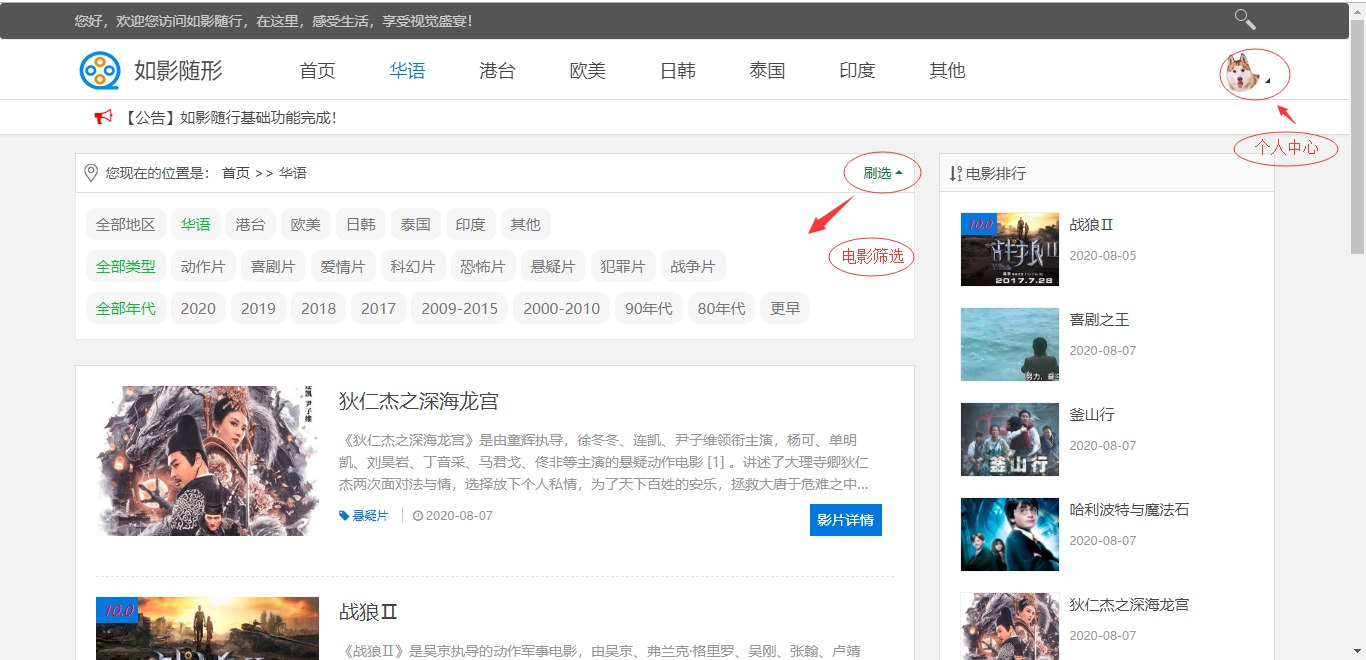Select the 全部年代 year filter
The height and width of the screenshot is (660, 1366).
click(126, 308)
